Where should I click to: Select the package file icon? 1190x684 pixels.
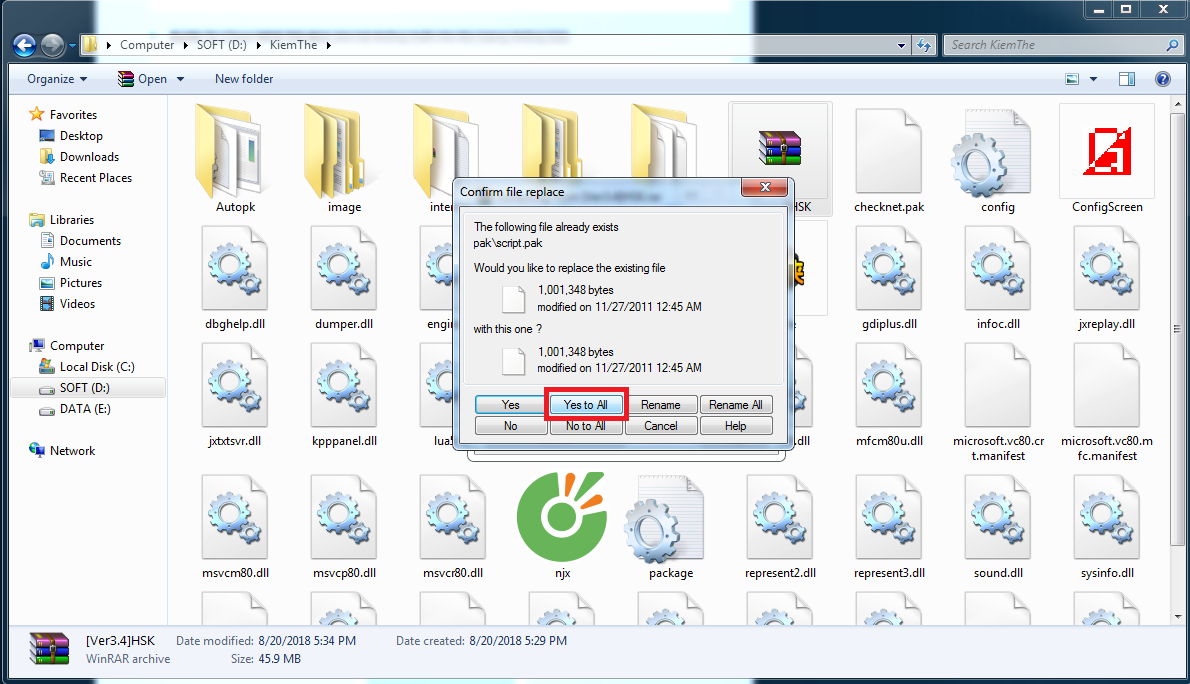click(x=670, y=517)
